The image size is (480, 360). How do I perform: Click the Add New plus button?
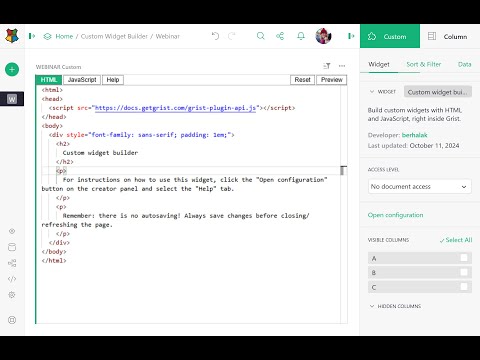[12, 69]
